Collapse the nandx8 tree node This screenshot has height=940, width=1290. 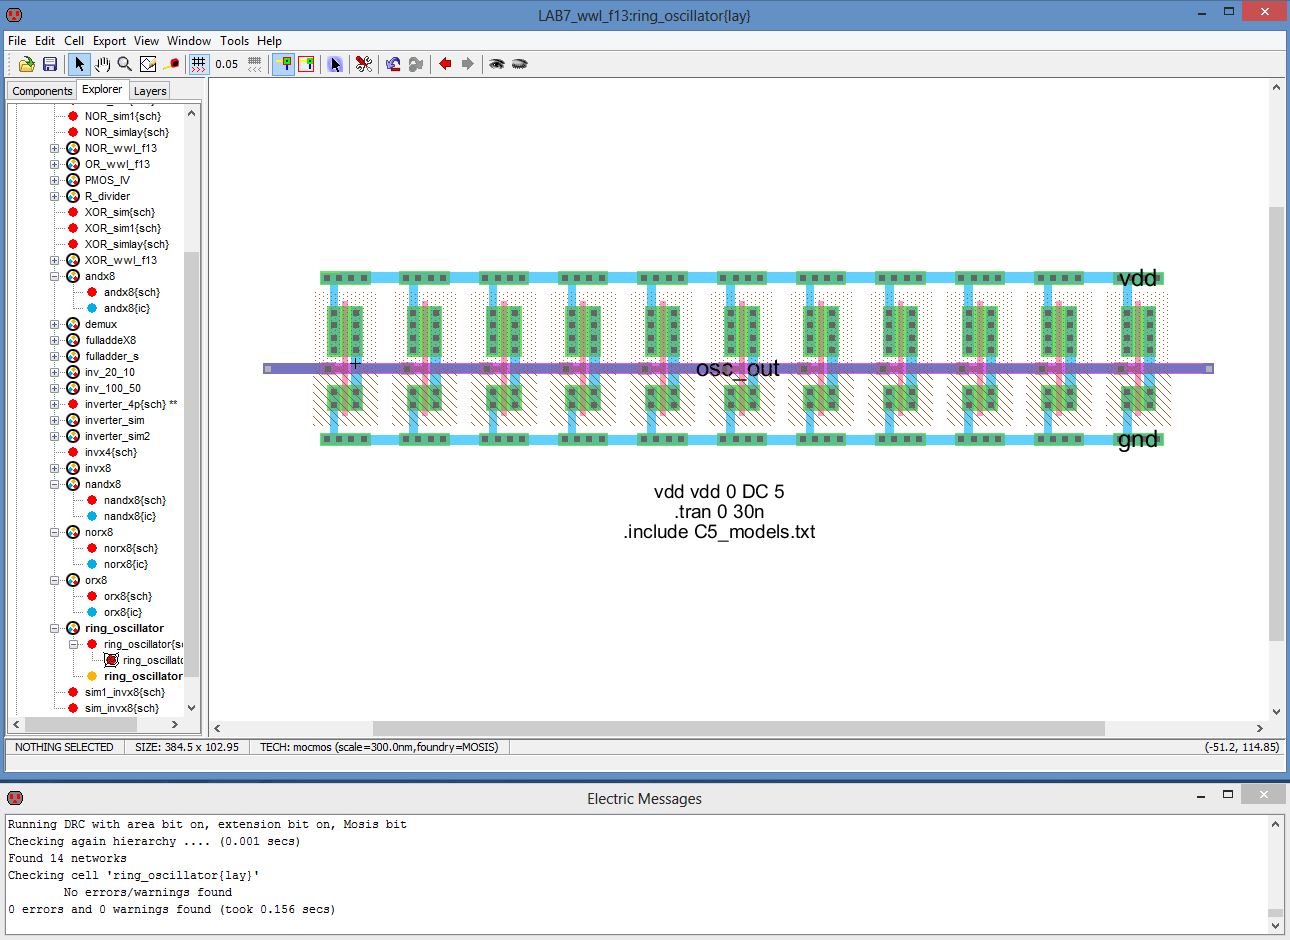click(x=55, y=484)
